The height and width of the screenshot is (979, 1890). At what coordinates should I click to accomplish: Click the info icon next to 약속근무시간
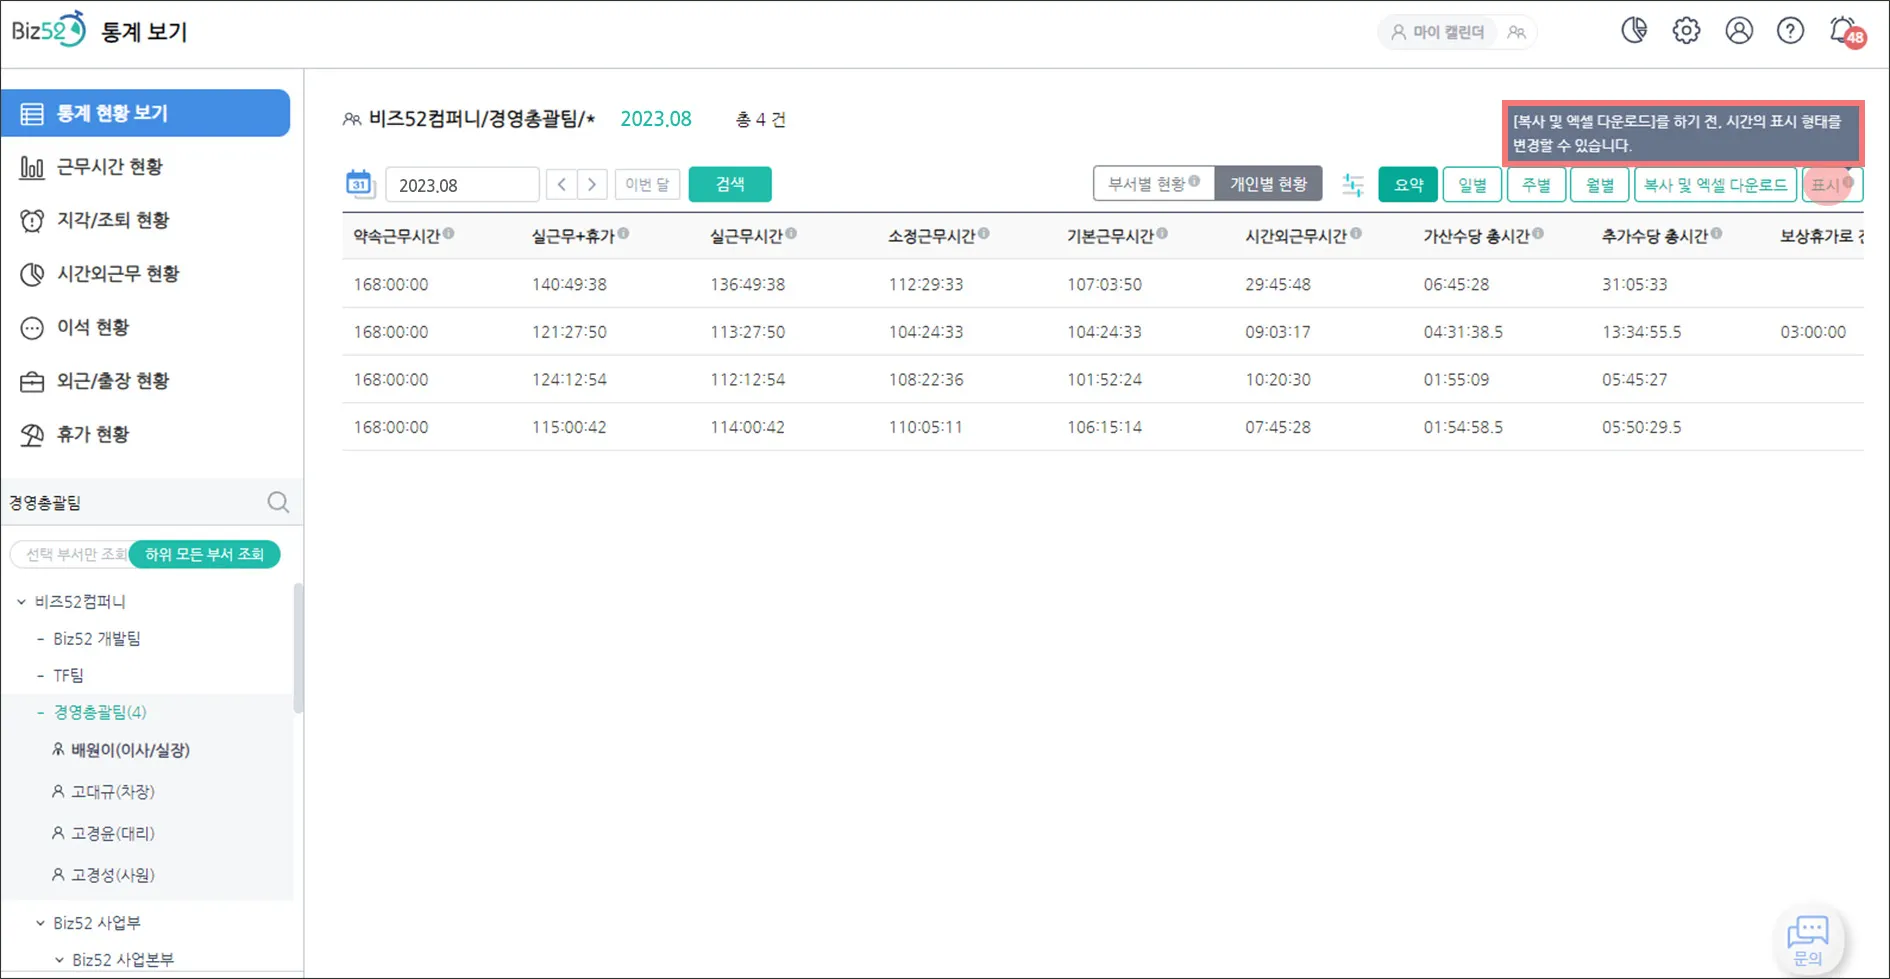click(x=449, y=234)
